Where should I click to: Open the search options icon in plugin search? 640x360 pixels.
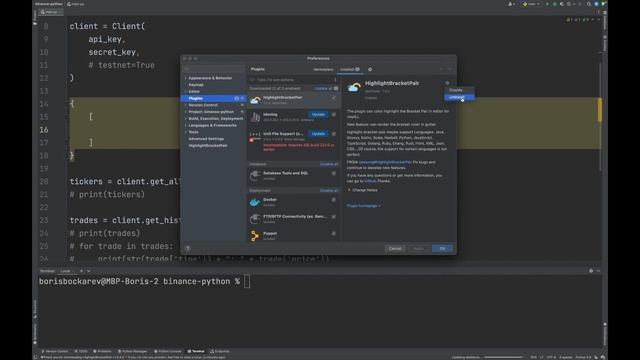(335, 80)
